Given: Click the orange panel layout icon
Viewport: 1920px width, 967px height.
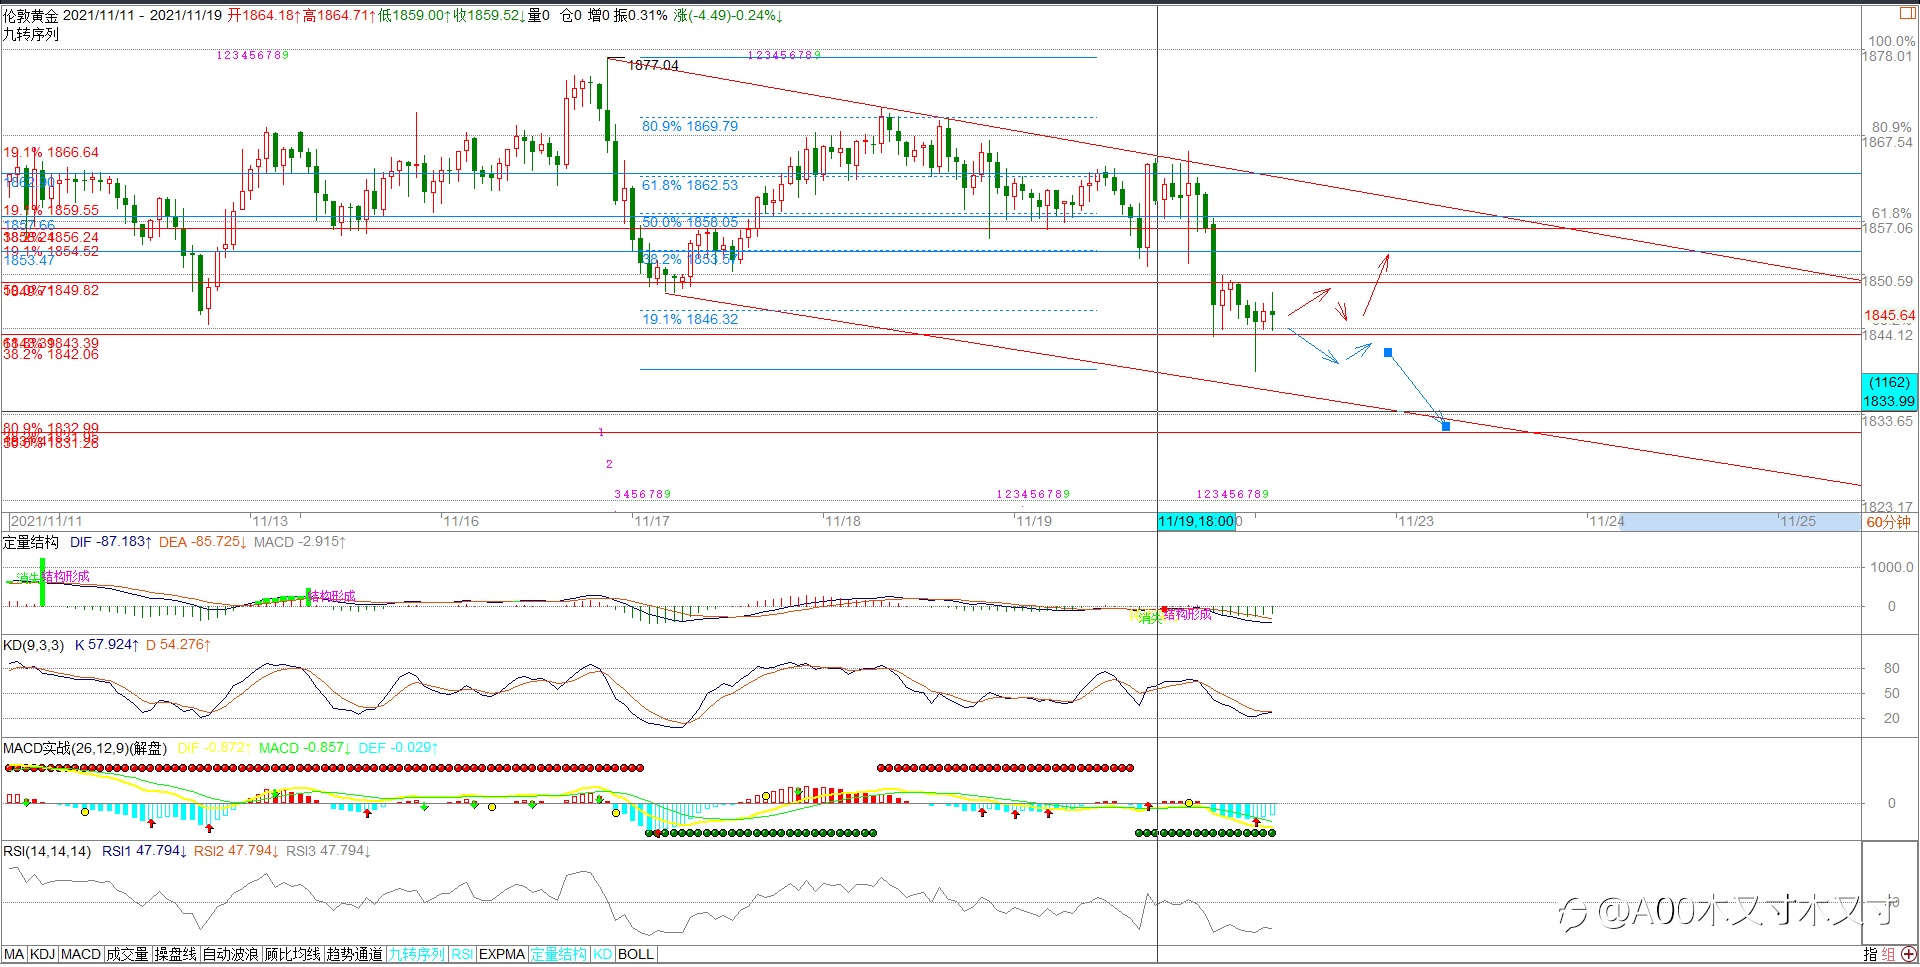Looking at the screenshot, I should 1907,12.
